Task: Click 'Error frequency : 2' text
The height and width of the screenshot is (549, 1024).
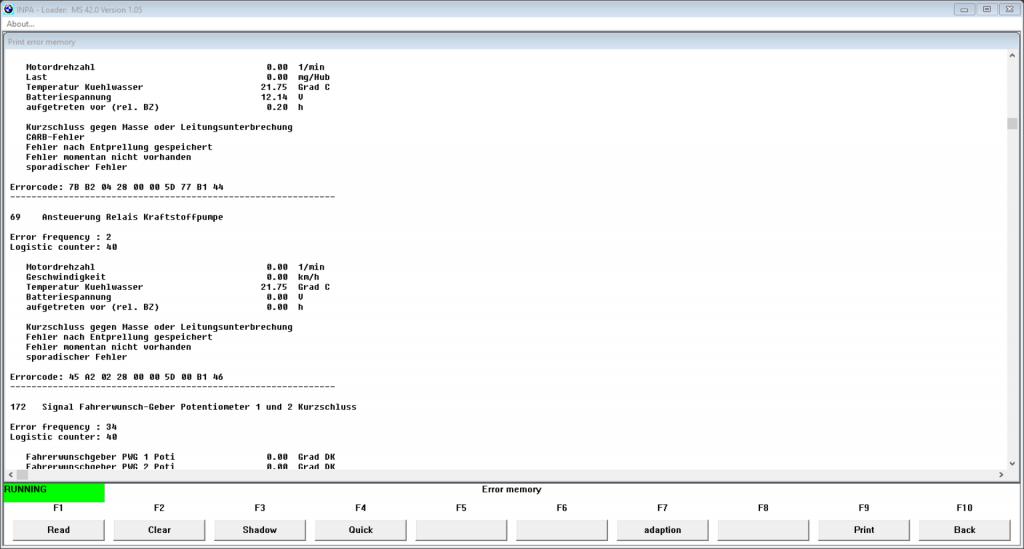Action: [60, 238]
